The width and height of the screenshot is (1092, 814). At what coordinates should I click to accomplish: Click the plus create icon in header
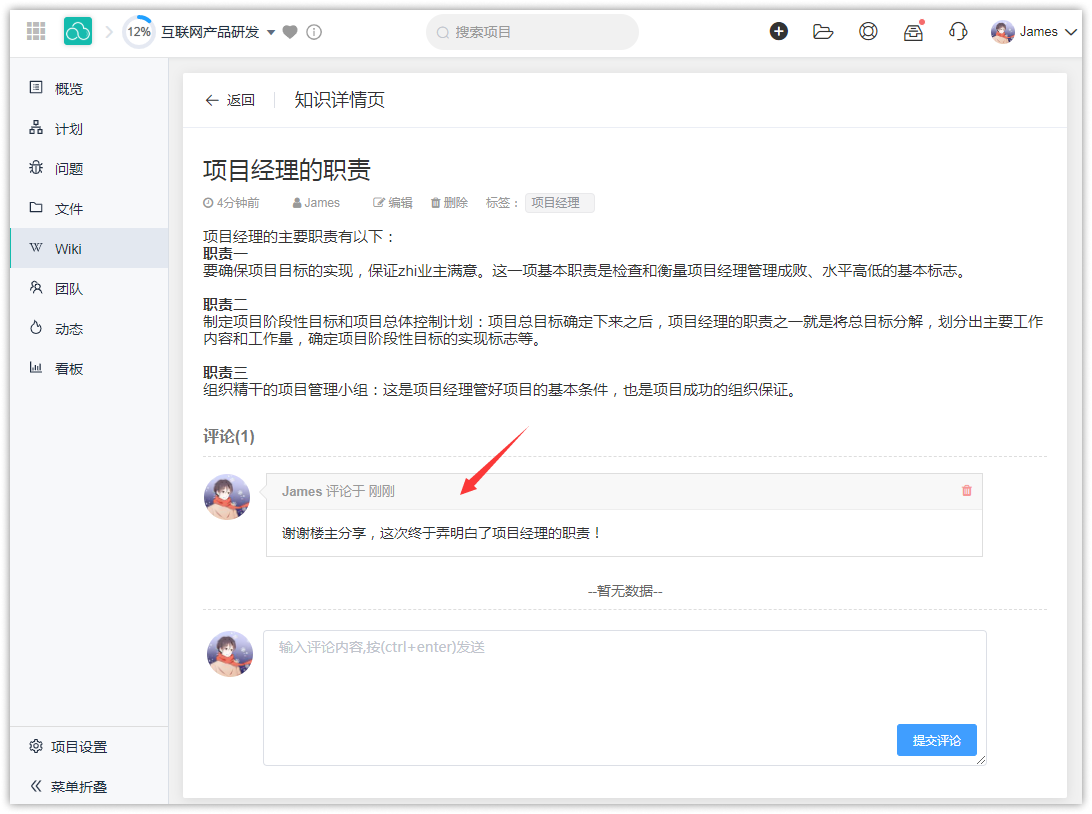[x=779, y=31]
